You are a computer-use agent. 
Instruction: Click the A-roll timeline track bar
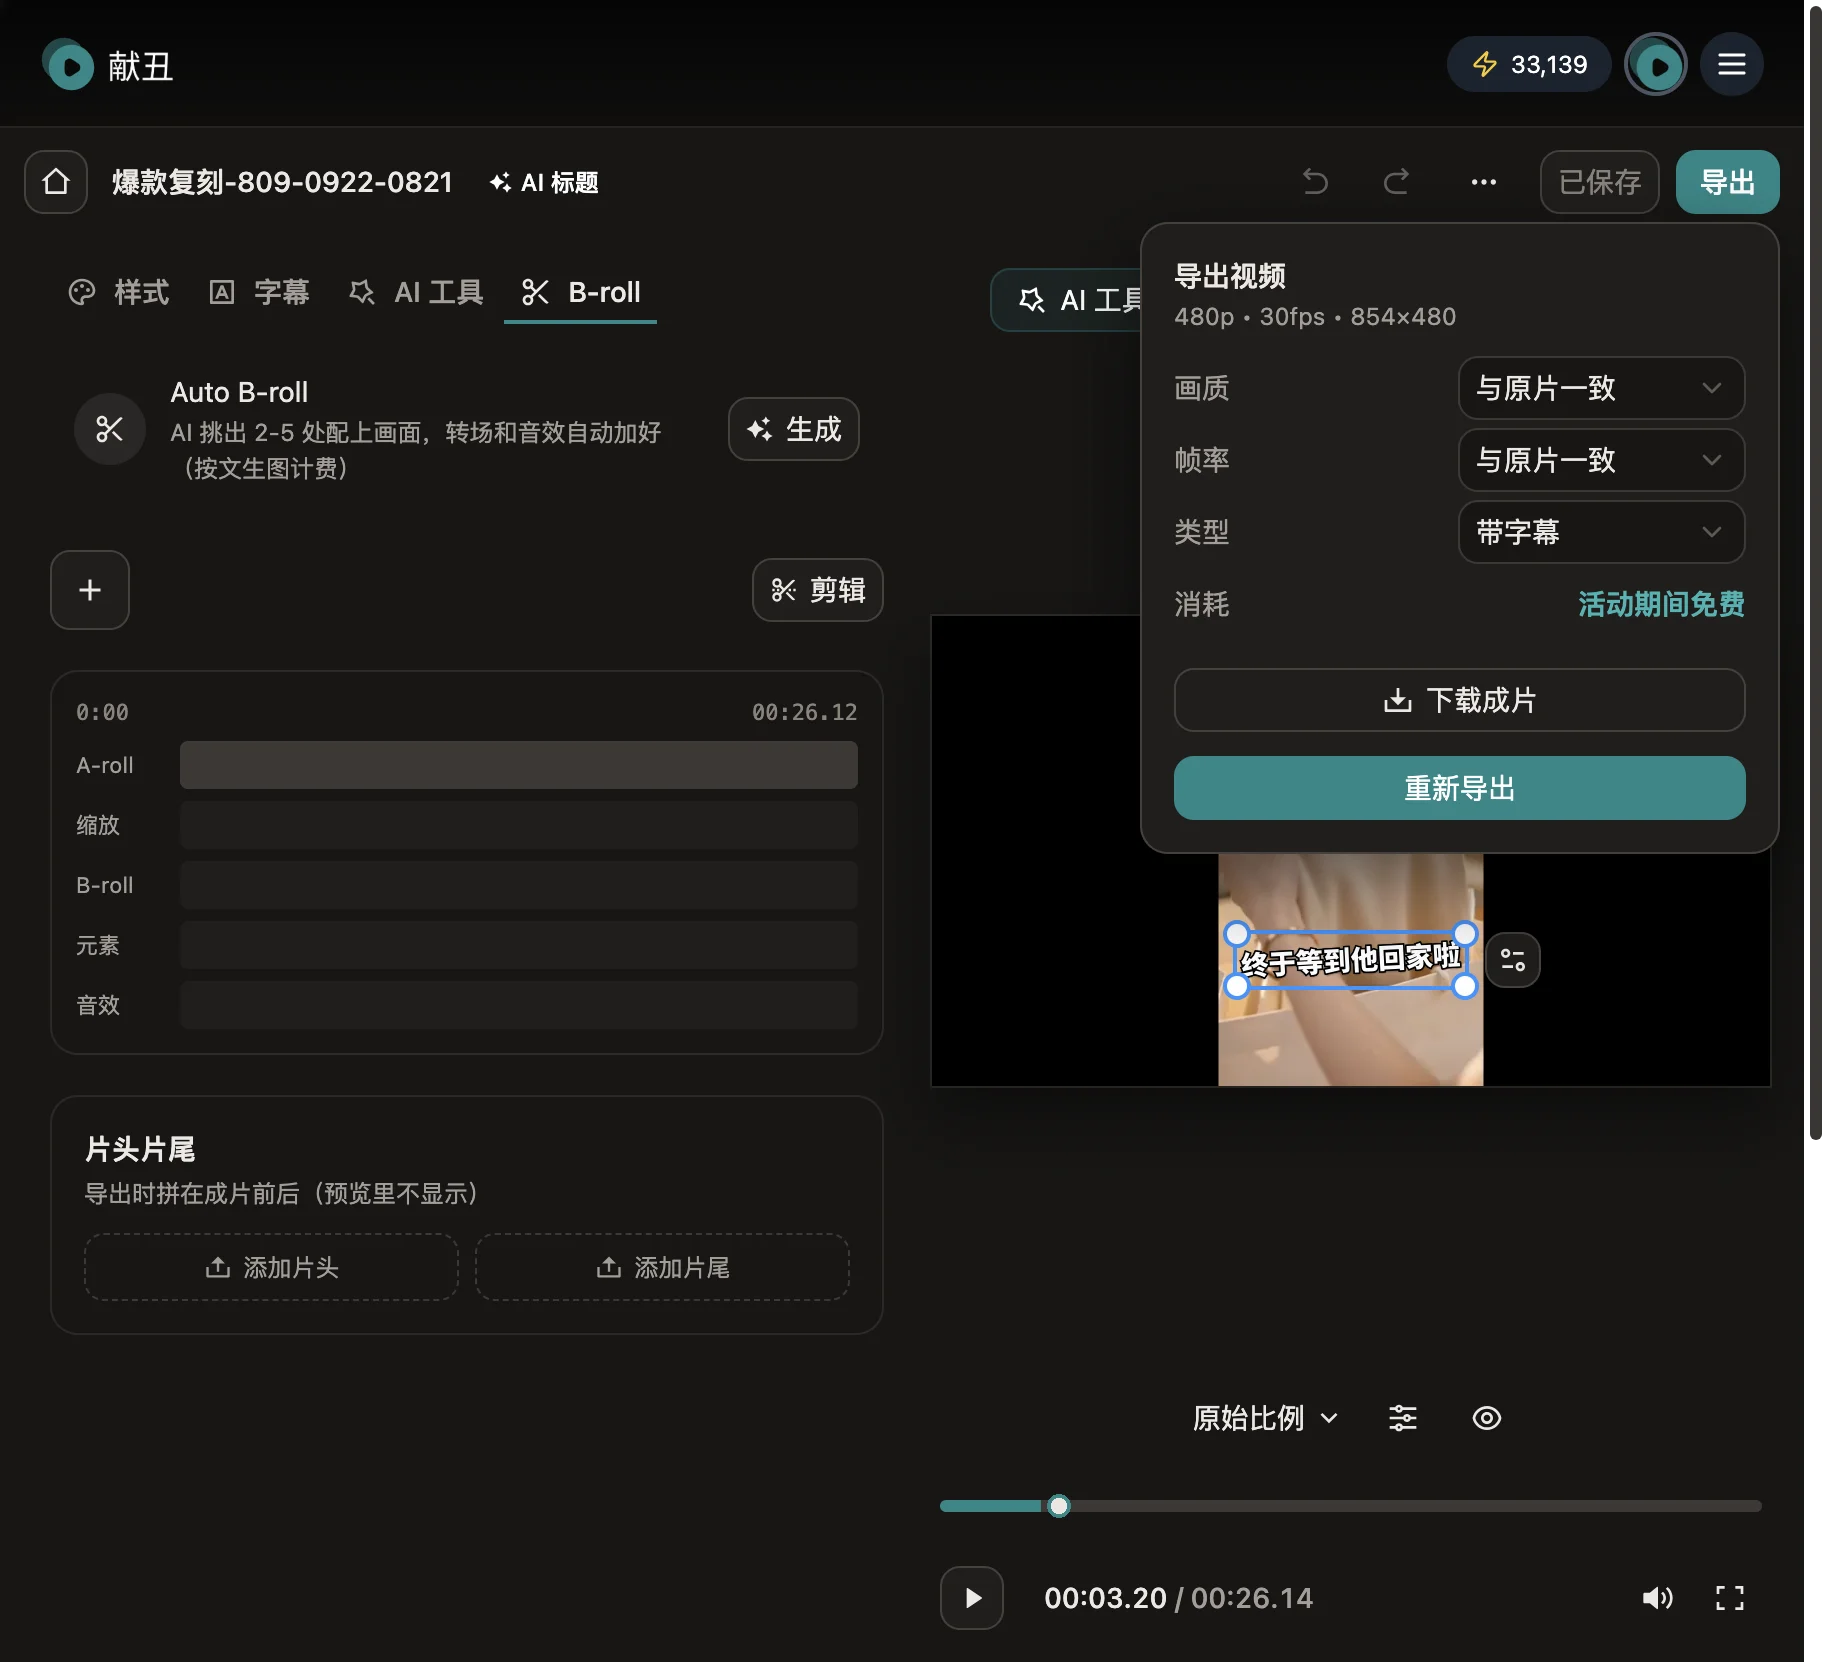[x=518, y=765]
